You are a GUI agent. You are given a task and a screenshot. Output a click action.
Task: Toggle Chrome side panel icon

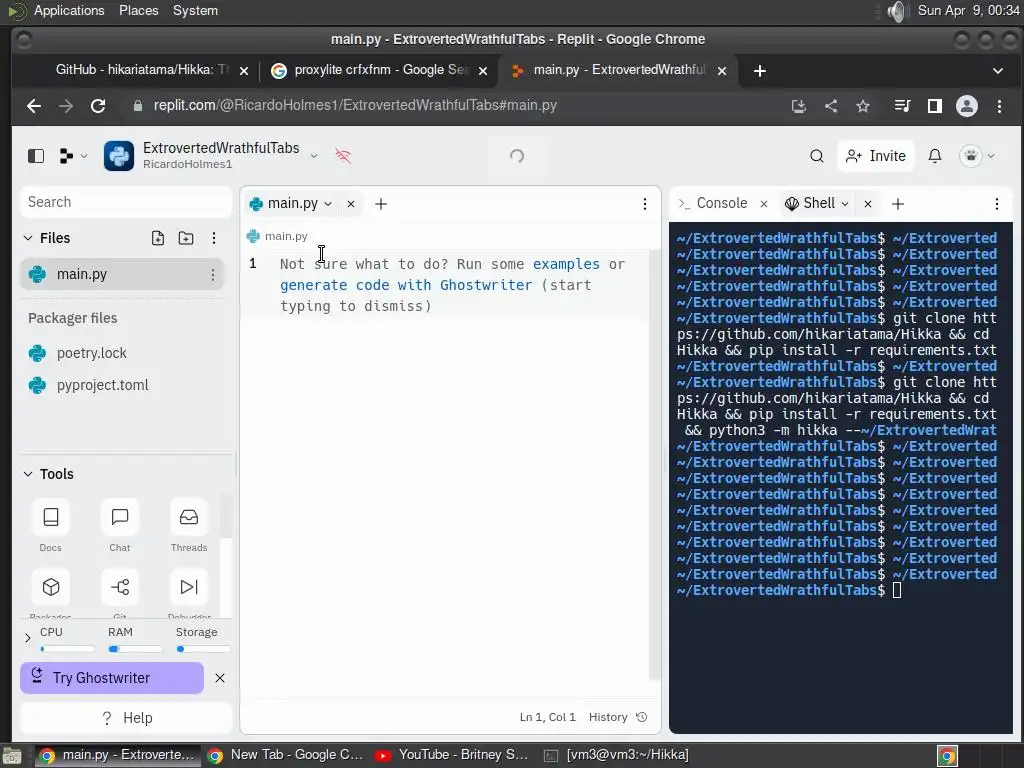pos(935,106)
